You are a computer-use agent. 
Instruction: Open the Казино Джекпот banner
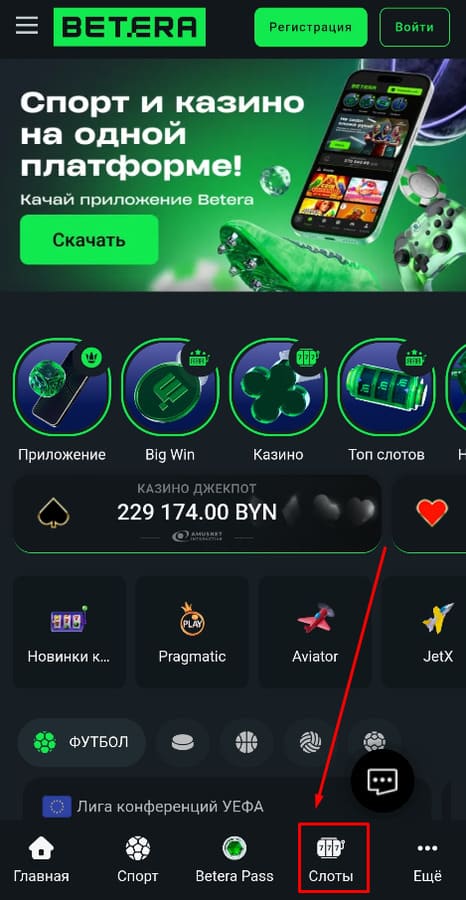(197, 513)
